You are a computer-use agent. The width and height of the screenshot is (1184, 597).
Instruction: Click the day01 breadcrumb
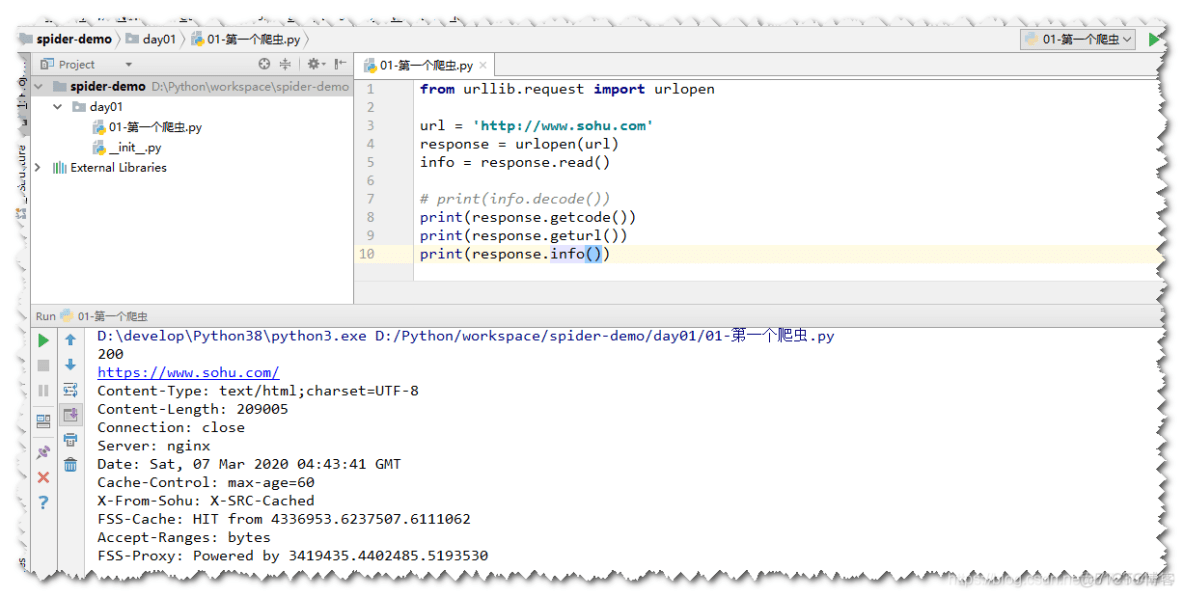click(151, 39)
